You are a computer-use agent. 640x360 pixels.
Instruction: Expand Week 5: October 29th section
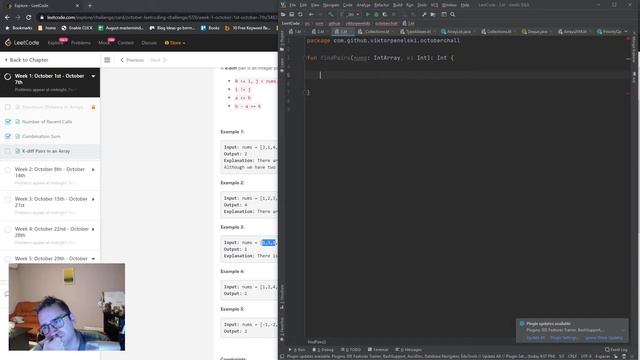(93, 259)
